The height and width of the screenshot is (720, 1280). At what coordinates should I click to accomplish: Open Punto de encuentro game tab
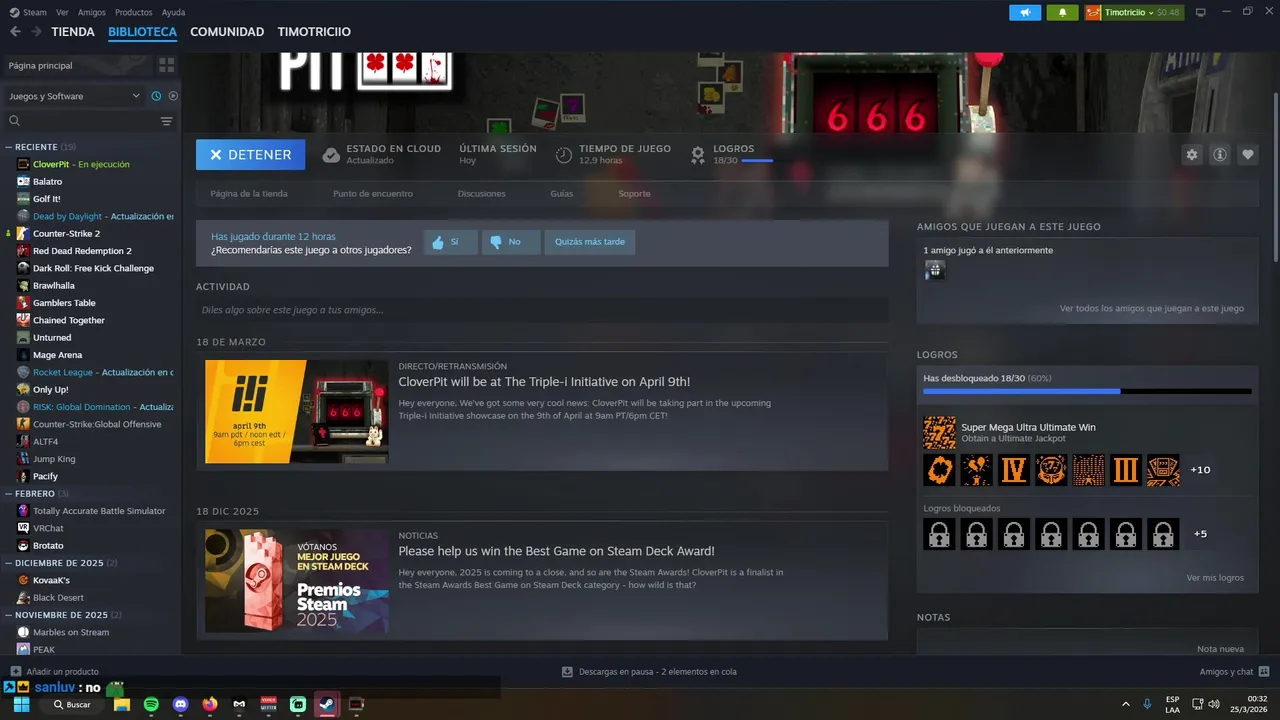pos(373,194)
